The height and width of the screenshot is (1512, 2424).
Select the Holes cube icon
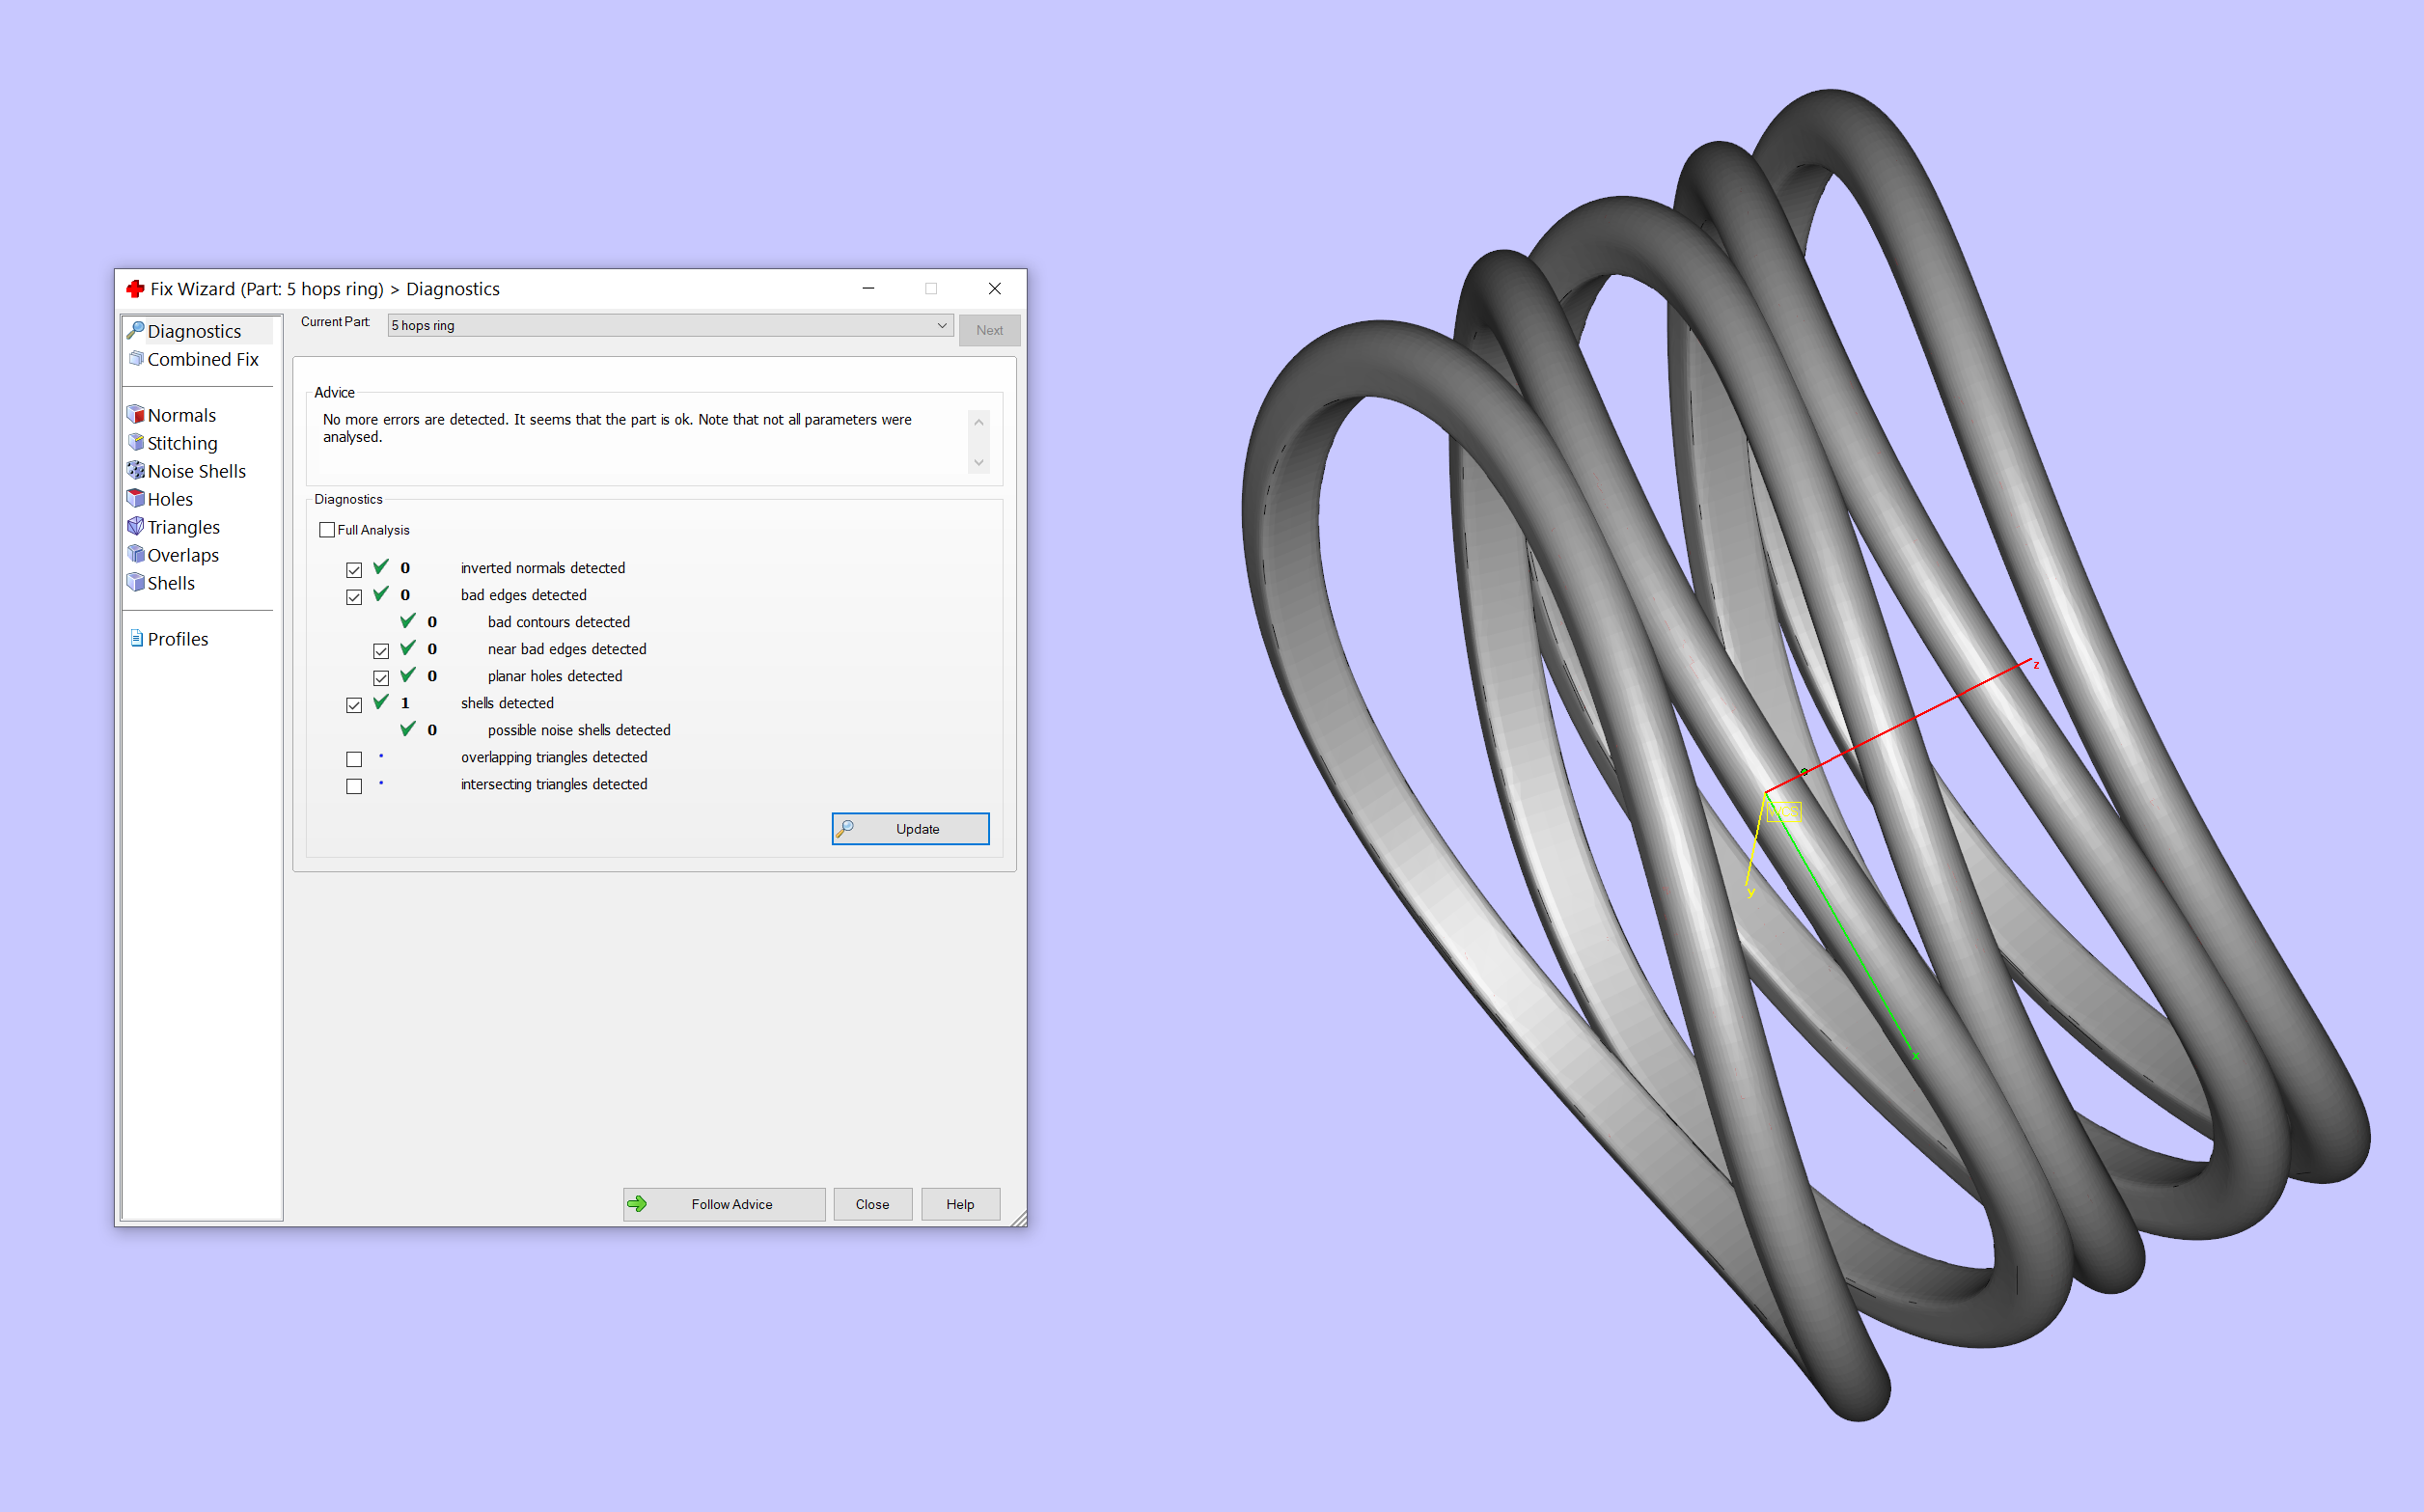(x=136, y=498)
